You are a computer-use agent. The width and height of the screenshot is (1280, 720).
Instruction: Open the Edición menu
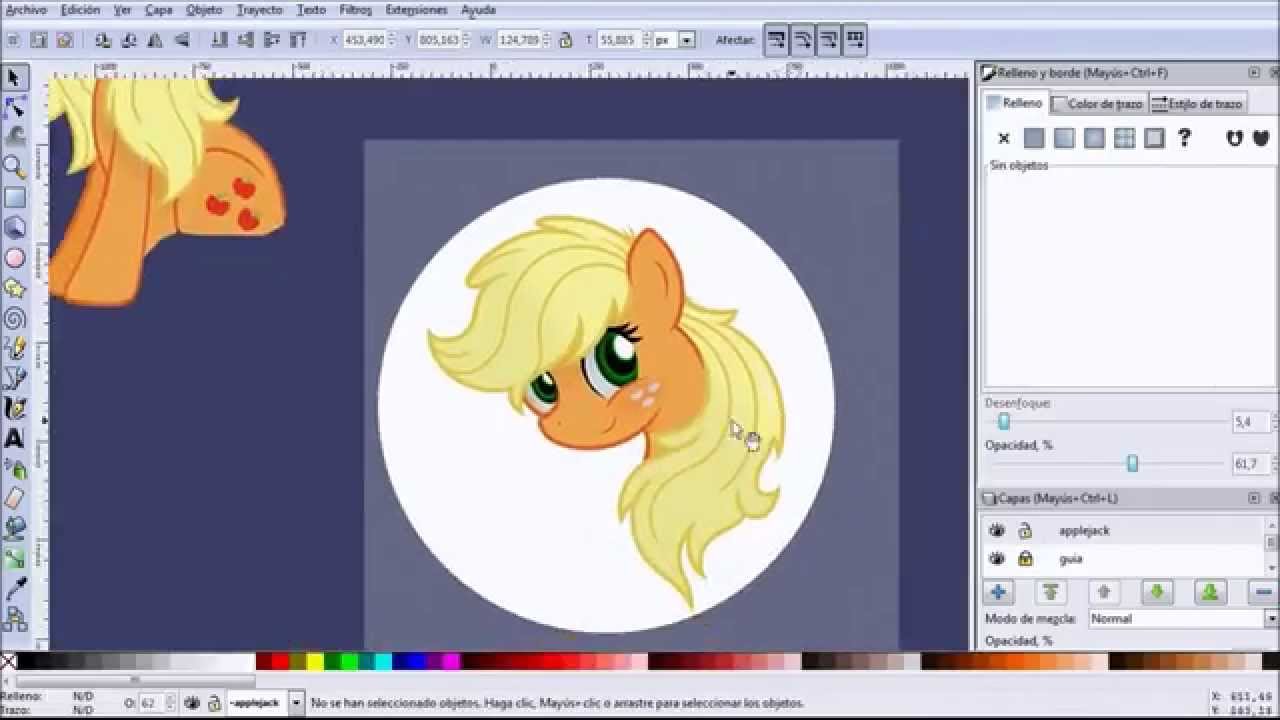(x=80, y=10)
